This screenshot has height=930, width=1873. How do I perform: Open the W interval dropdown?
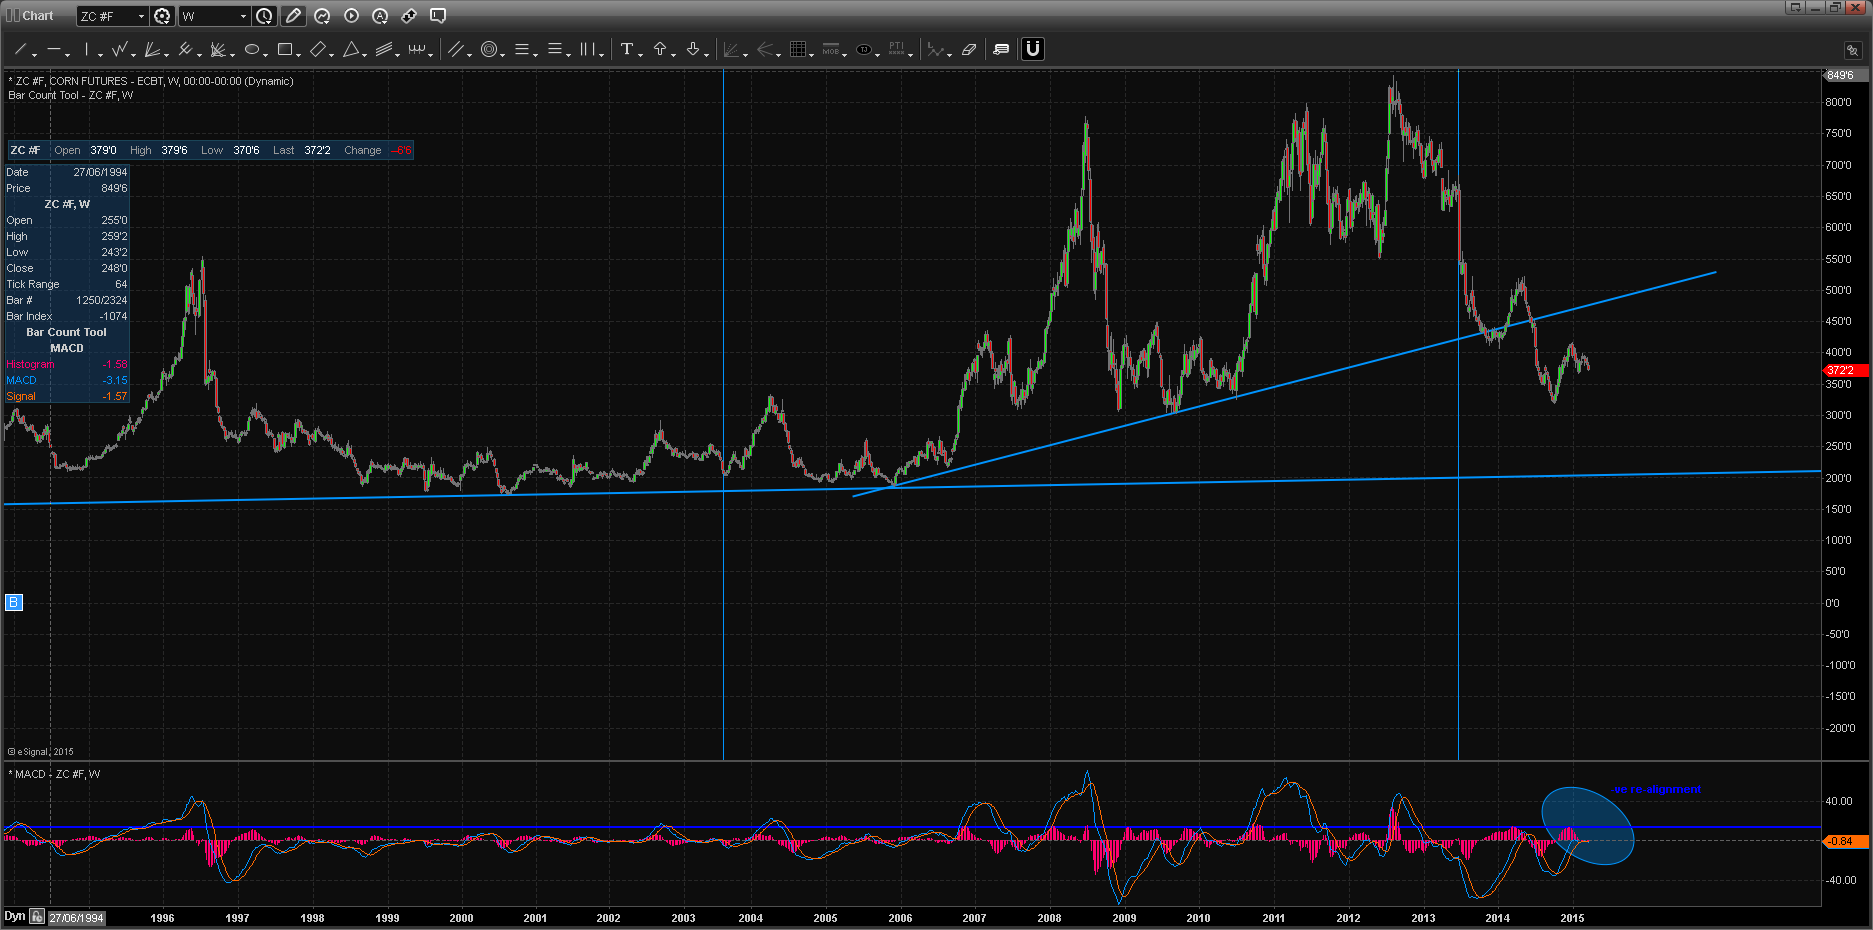click(x=243, y=16)
